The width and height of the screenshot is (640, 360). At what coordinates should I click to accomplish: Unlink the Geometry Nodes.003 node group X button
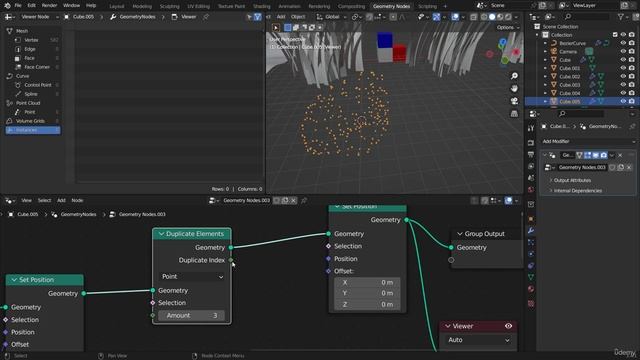coord(629,167)
